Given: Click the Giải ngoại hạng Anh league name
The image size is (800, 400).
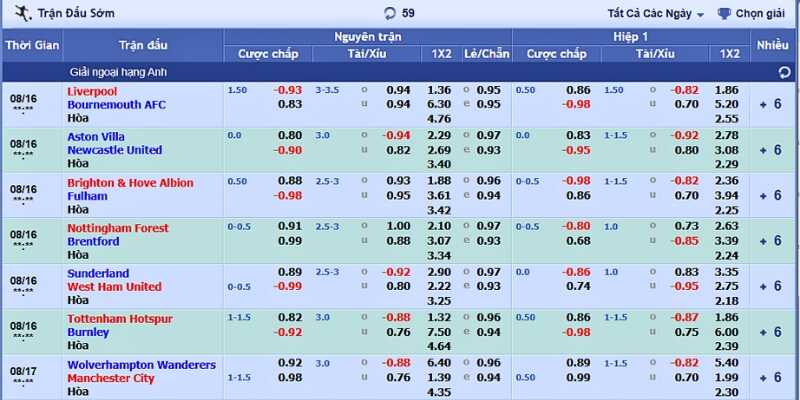Looking at the screenshot, I should click(118, 72).
